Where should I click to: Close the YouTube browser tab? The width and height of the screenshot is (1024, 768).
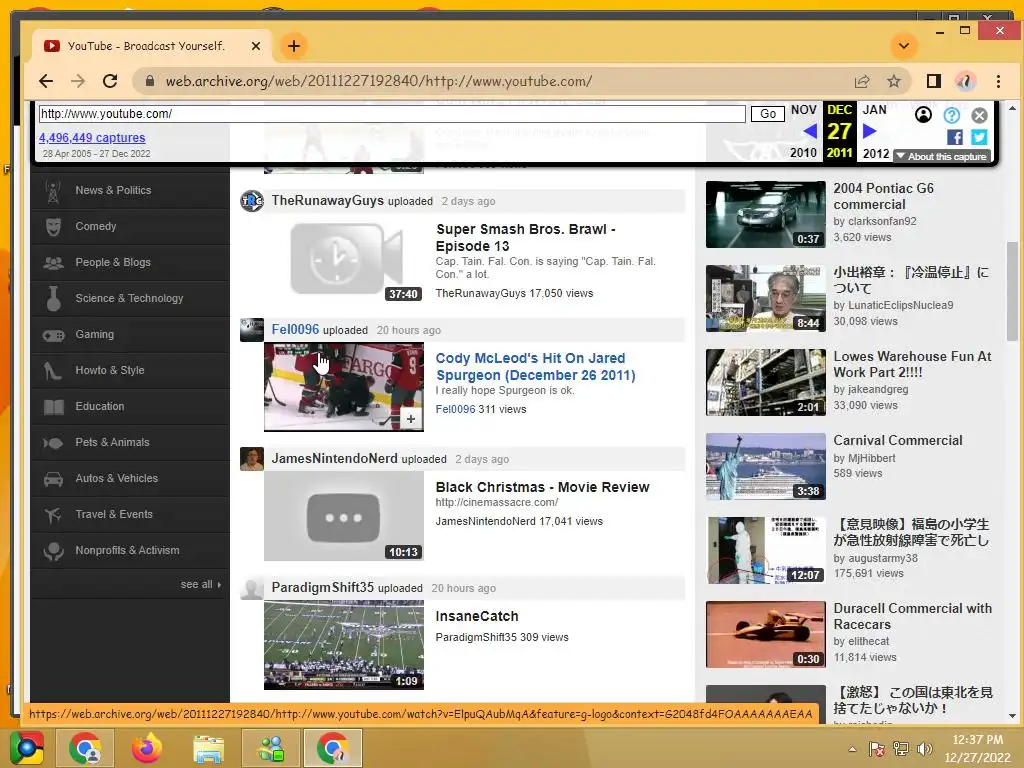256,46
